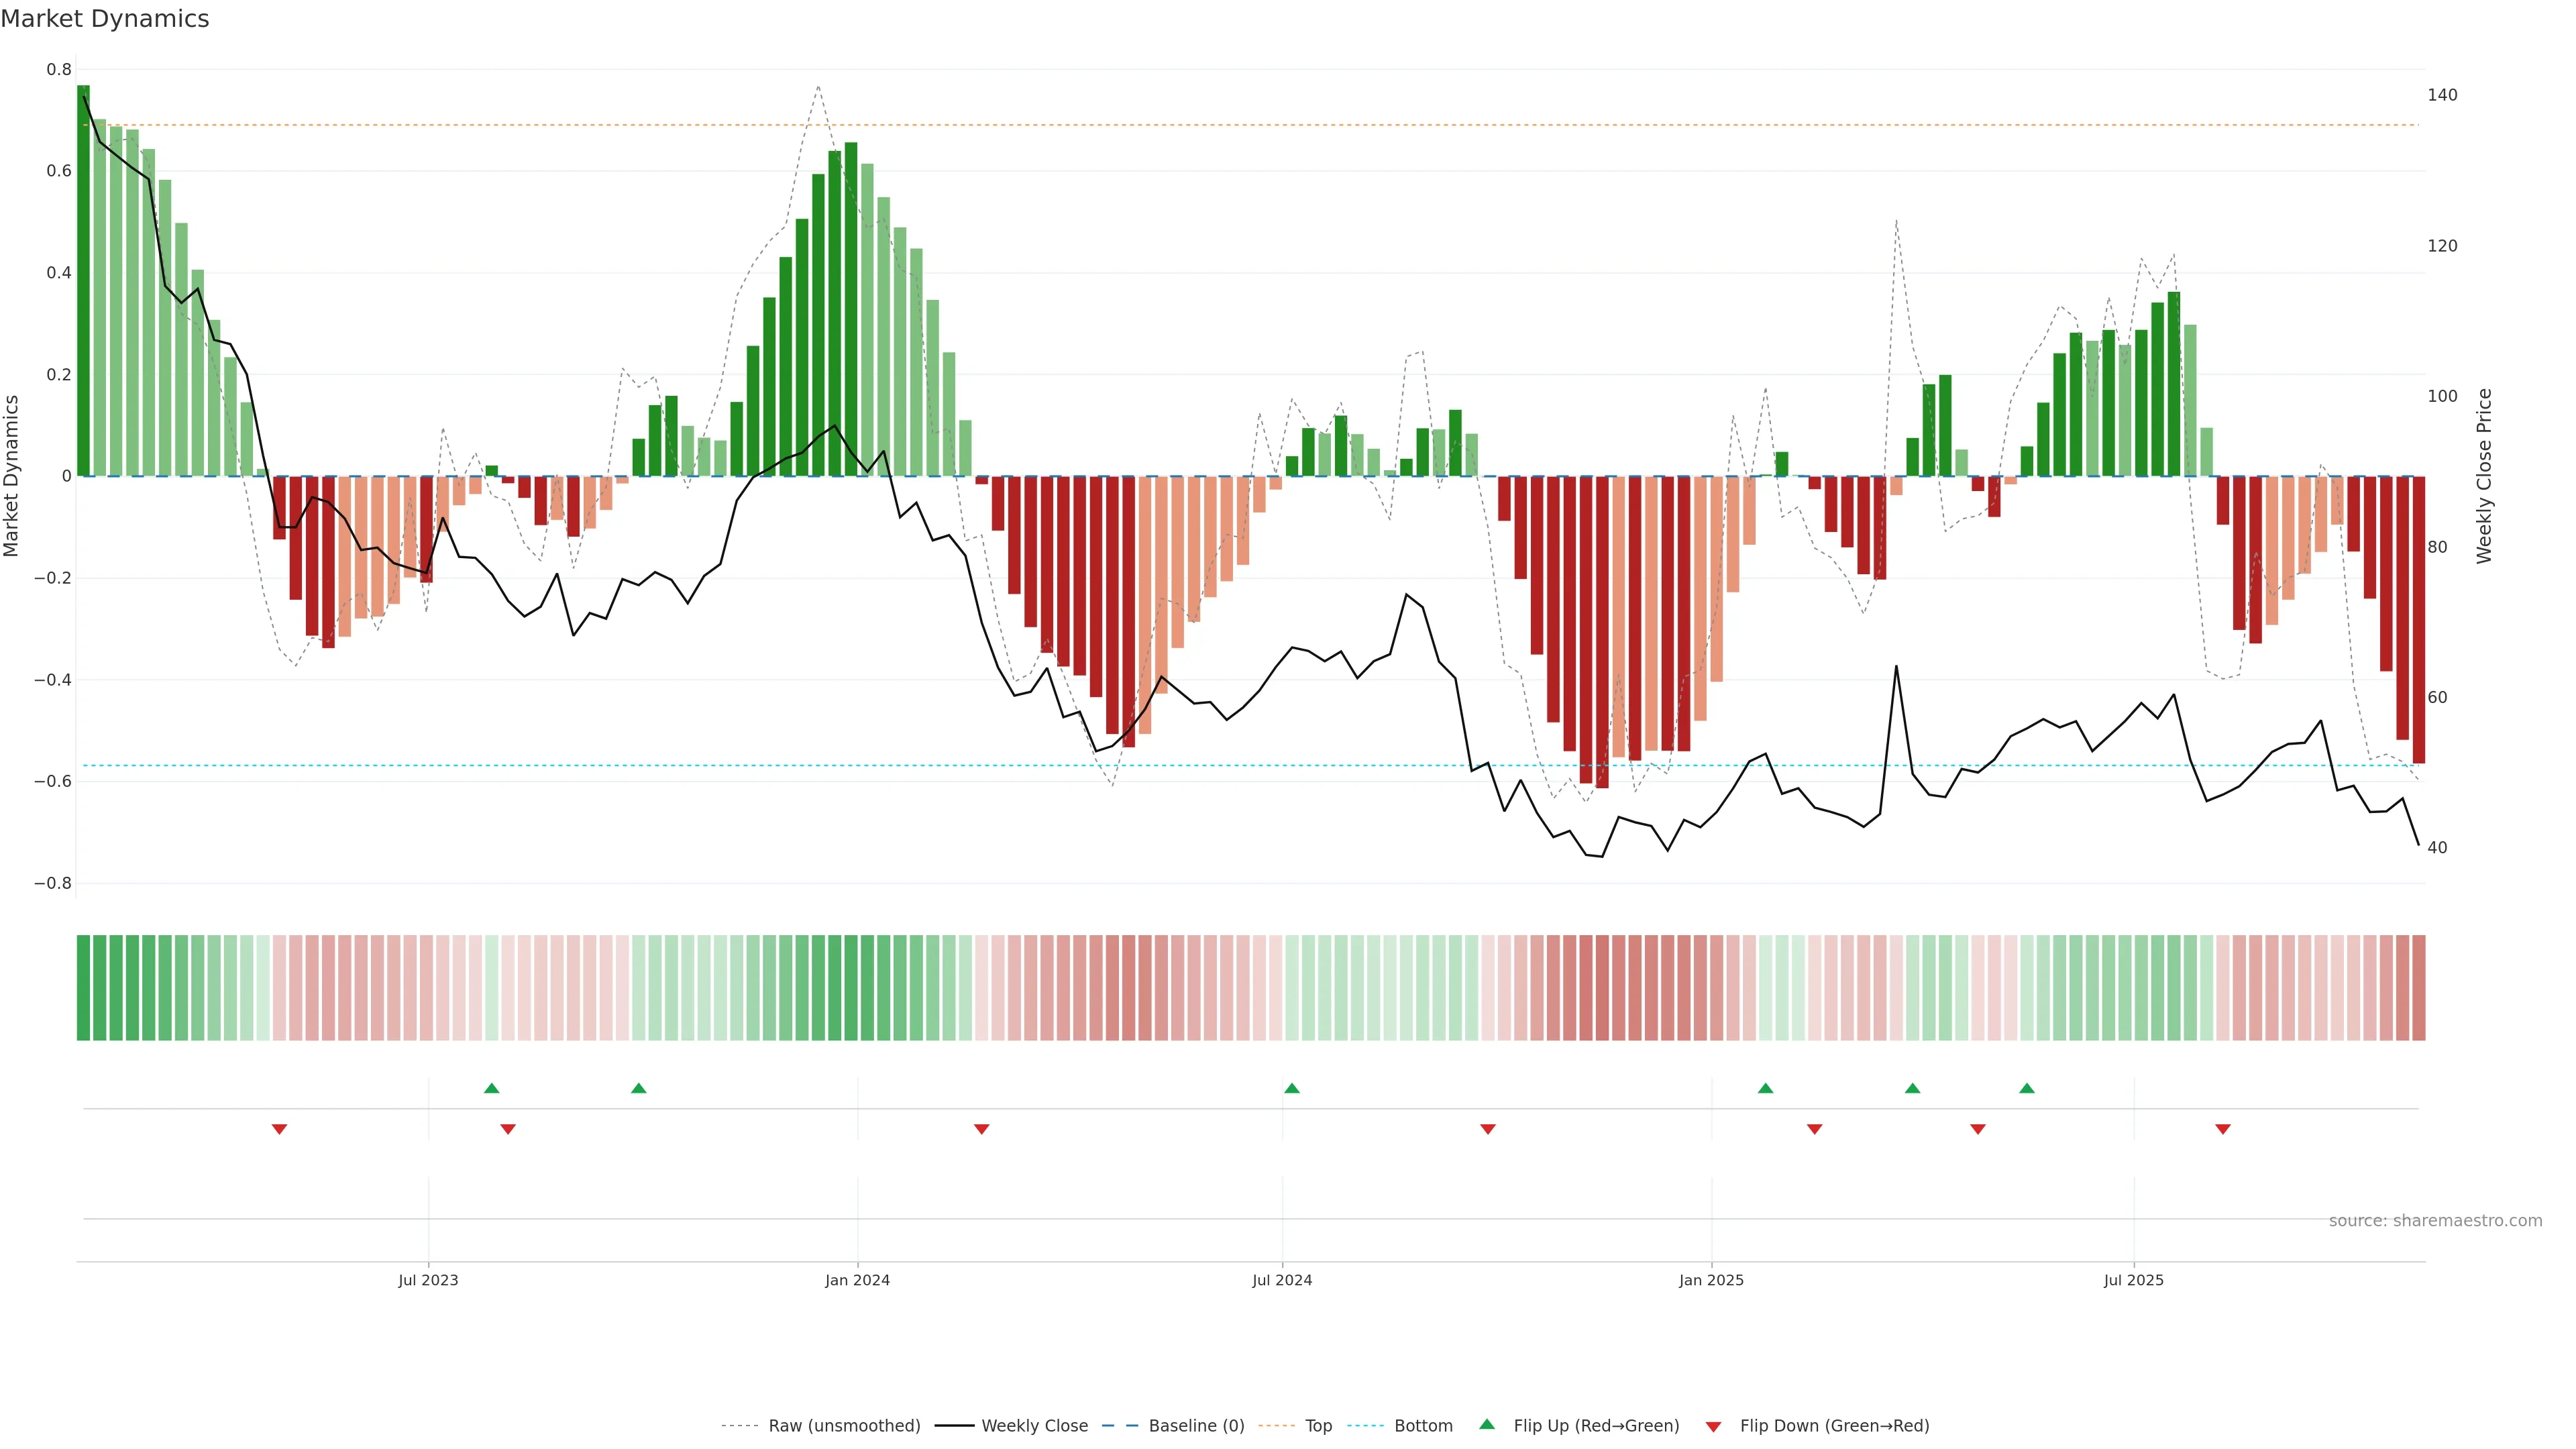Click the leftmost green heatmap strip cell
This screenshot has height=1449, width=2576.
point(83,988)
